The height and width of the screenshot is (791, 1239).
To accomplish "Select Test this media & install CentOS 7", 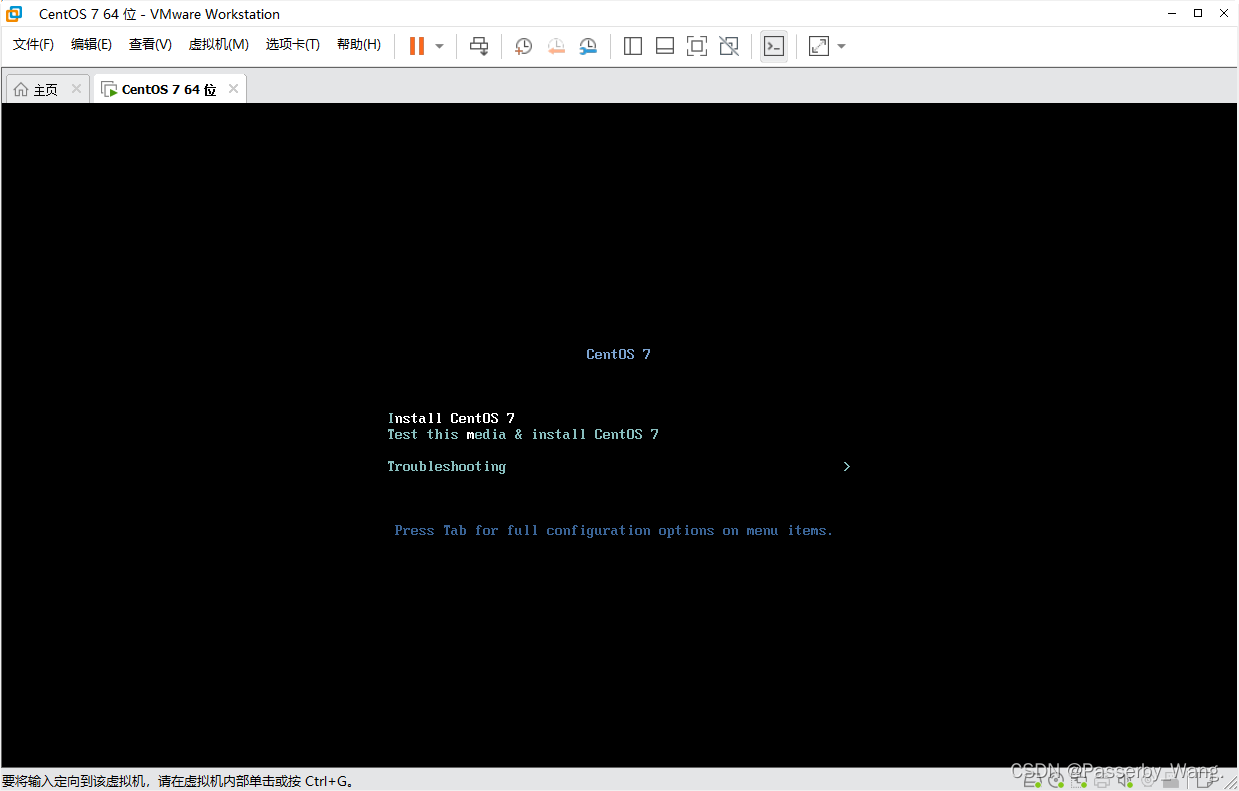I will pyautogui.click(x=523, y=434).
